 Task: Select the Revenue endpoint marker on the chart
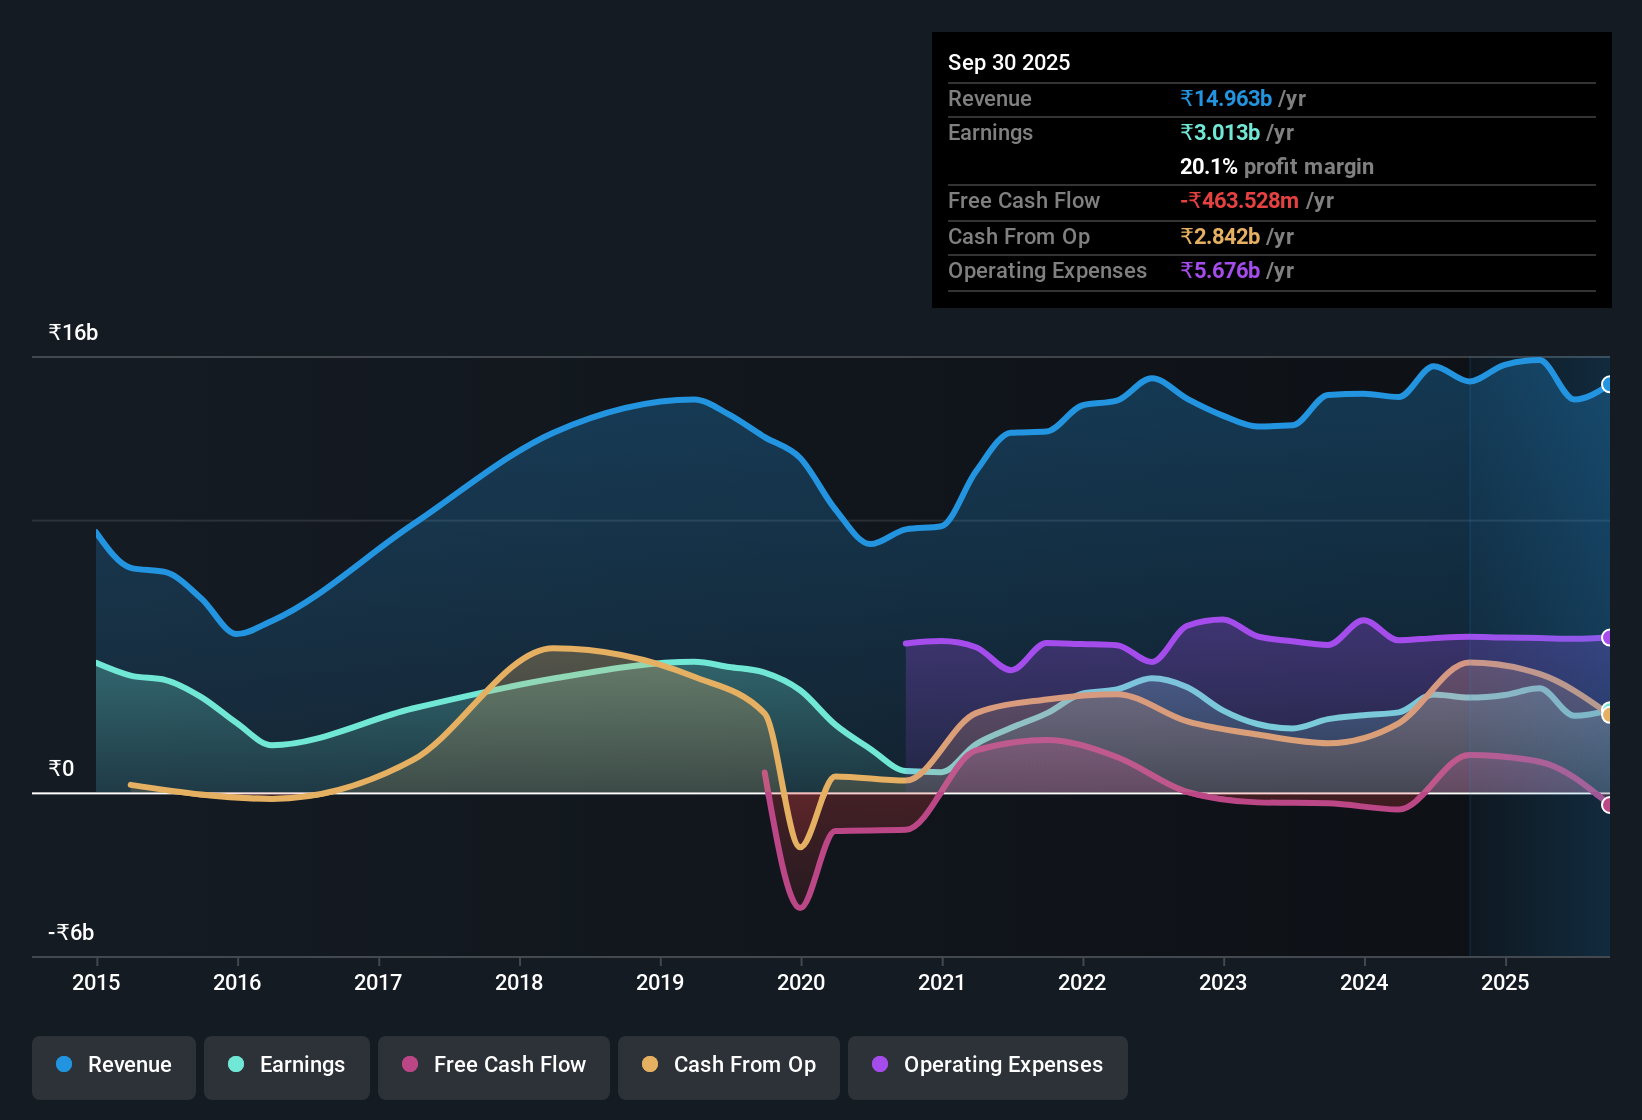(x=1608, y=384)
